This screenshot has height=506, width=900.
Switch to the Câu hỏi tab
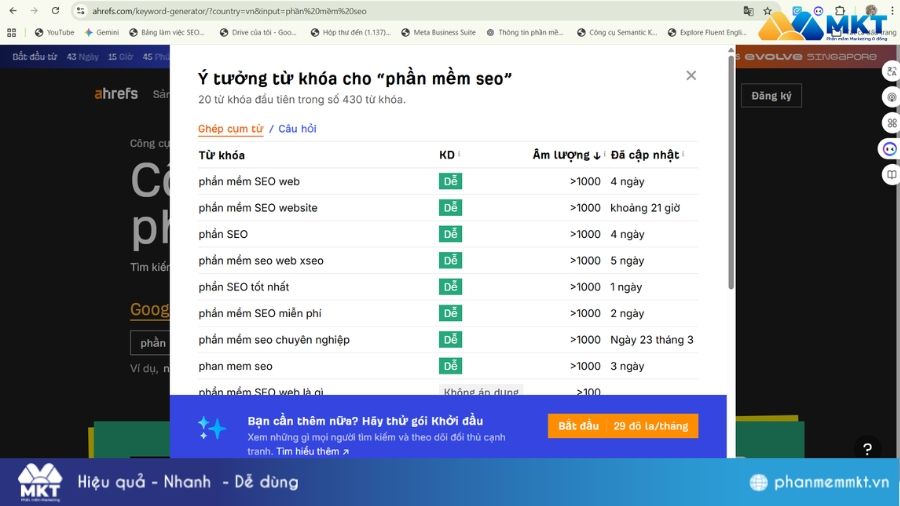[x=297, y=129]
